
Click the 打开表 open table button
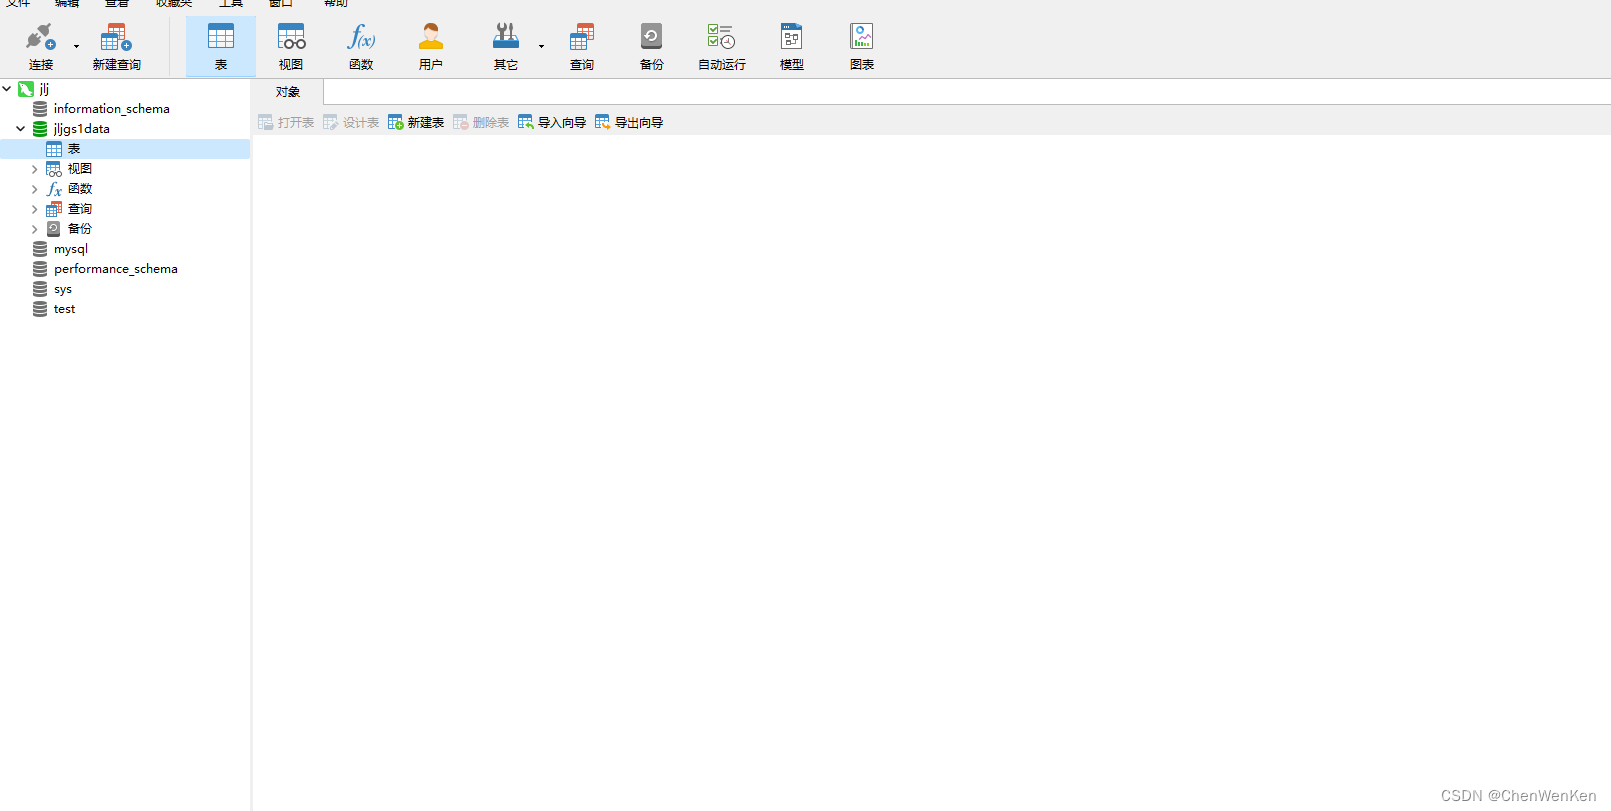pyautogui.click(x=286, y=122)
